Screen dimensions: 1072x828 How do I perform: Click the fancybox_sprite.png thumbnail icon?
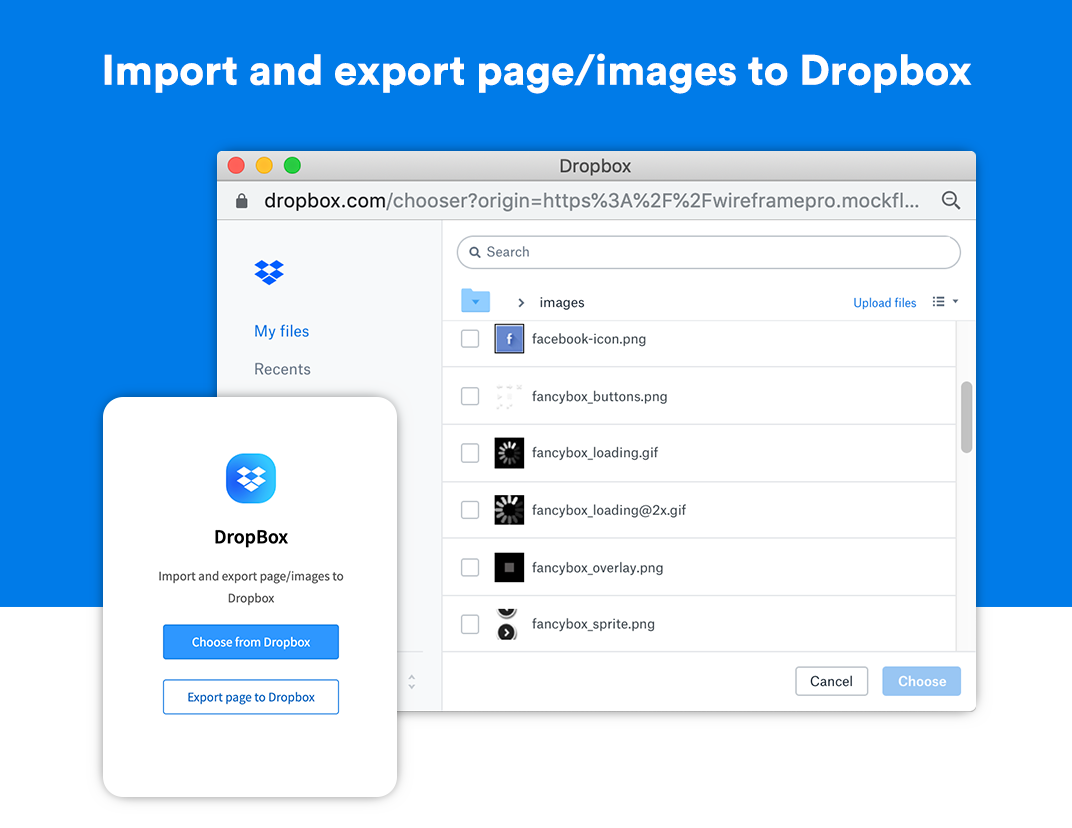[x=507, y=624]
